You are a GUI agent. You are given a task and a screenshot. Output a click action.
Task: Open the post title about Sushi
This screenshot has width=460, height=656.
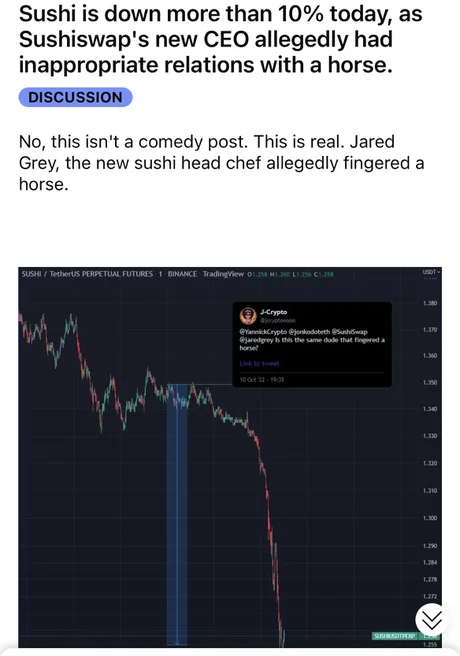pos(221,40)
